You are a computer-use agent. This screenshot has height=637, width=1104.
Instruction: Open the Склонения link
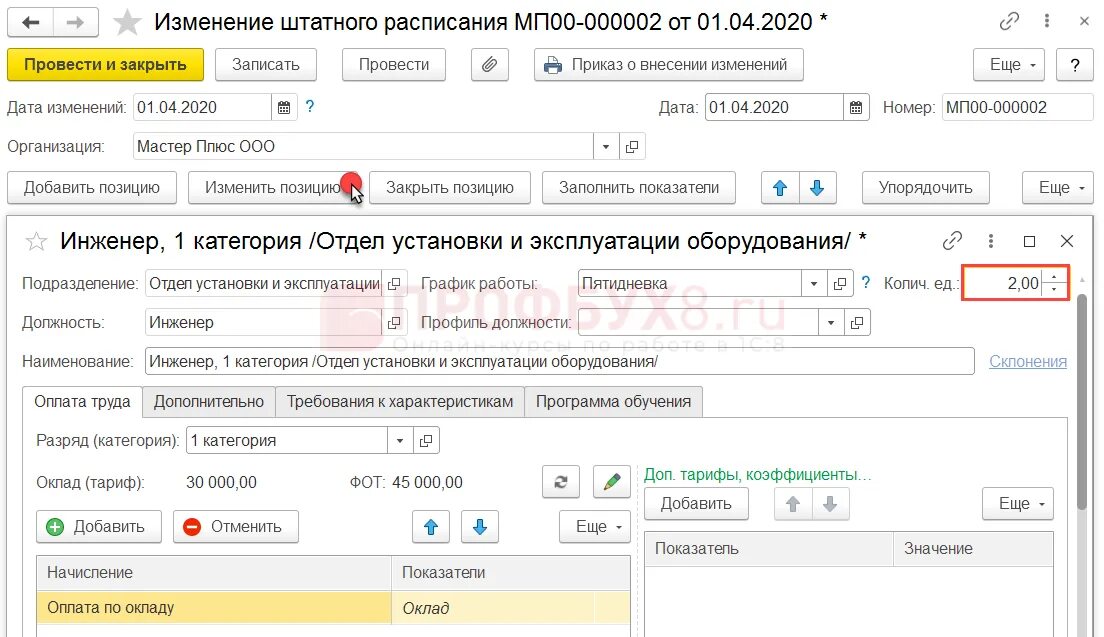[x=1027, y=361]
